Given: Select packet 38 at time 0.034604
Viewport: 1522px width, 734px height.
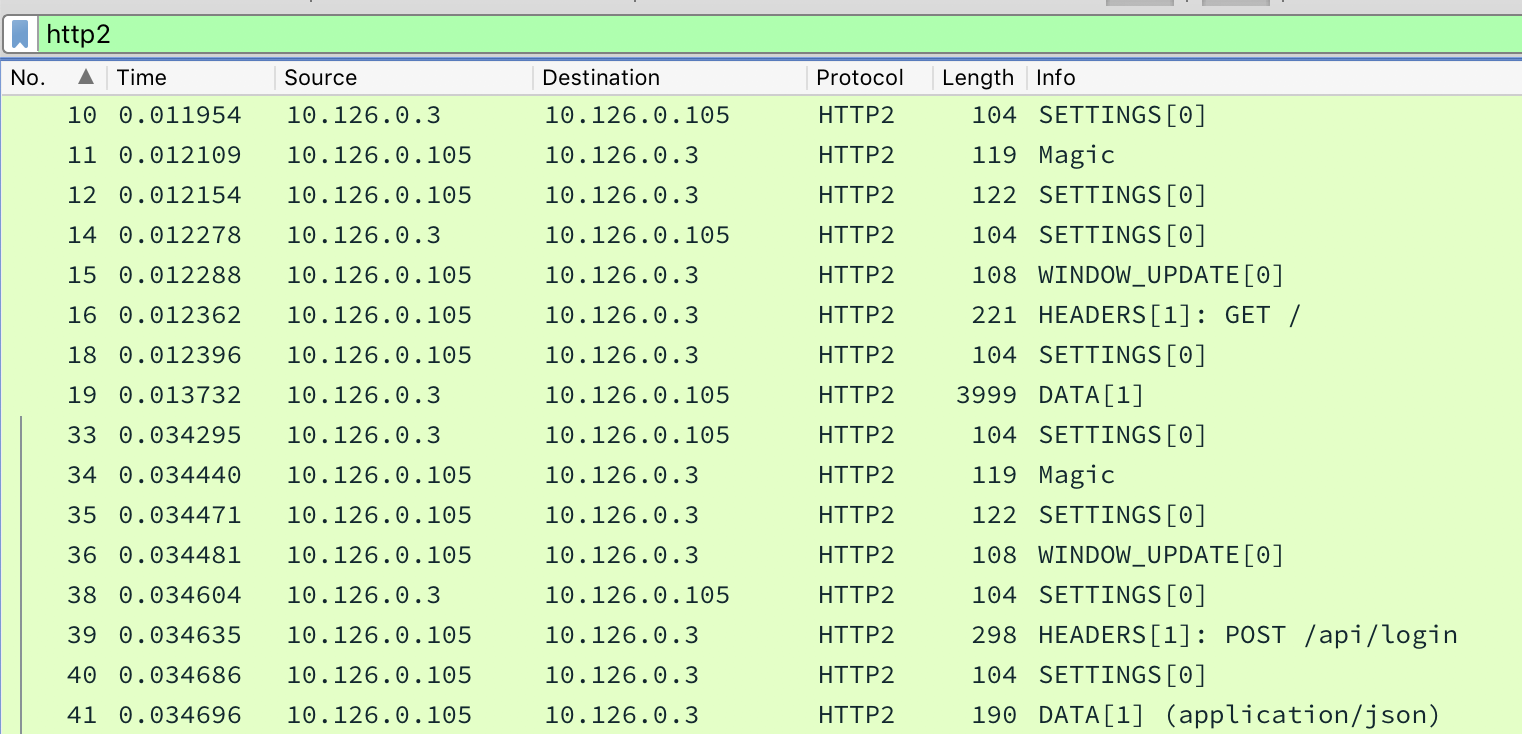Looking at the screenshot, I should 761,595.
